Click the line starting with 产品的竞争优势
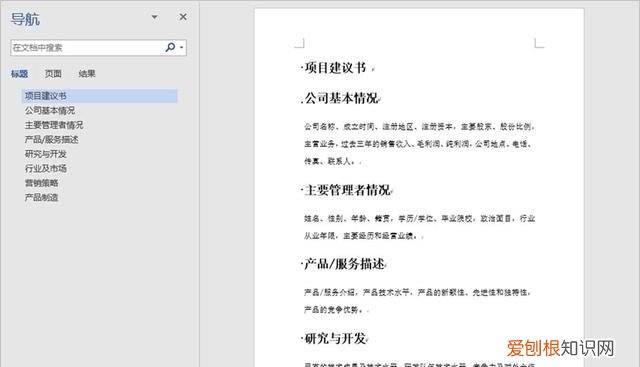 333,310
